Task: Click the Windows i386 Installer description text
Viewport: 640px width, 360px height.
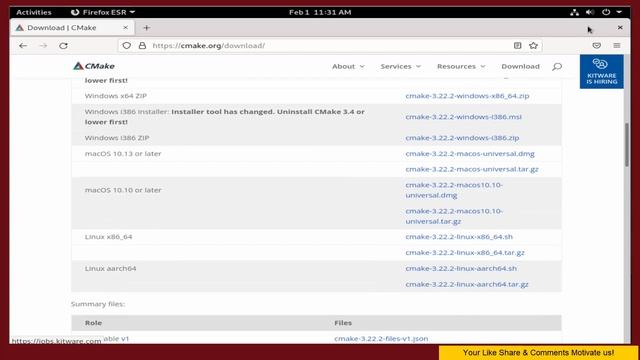Action: coord(224,117)
